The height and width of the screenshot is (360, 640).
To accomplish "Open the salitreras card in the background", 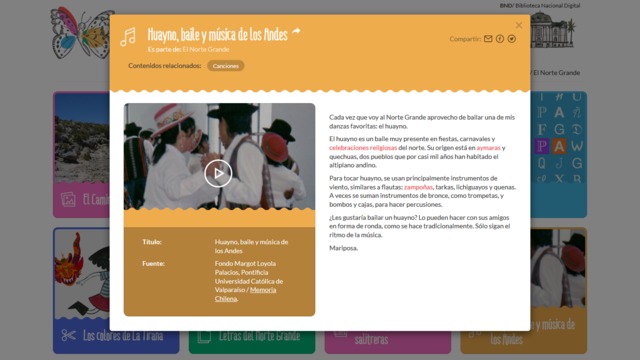I will coord(388,342).
